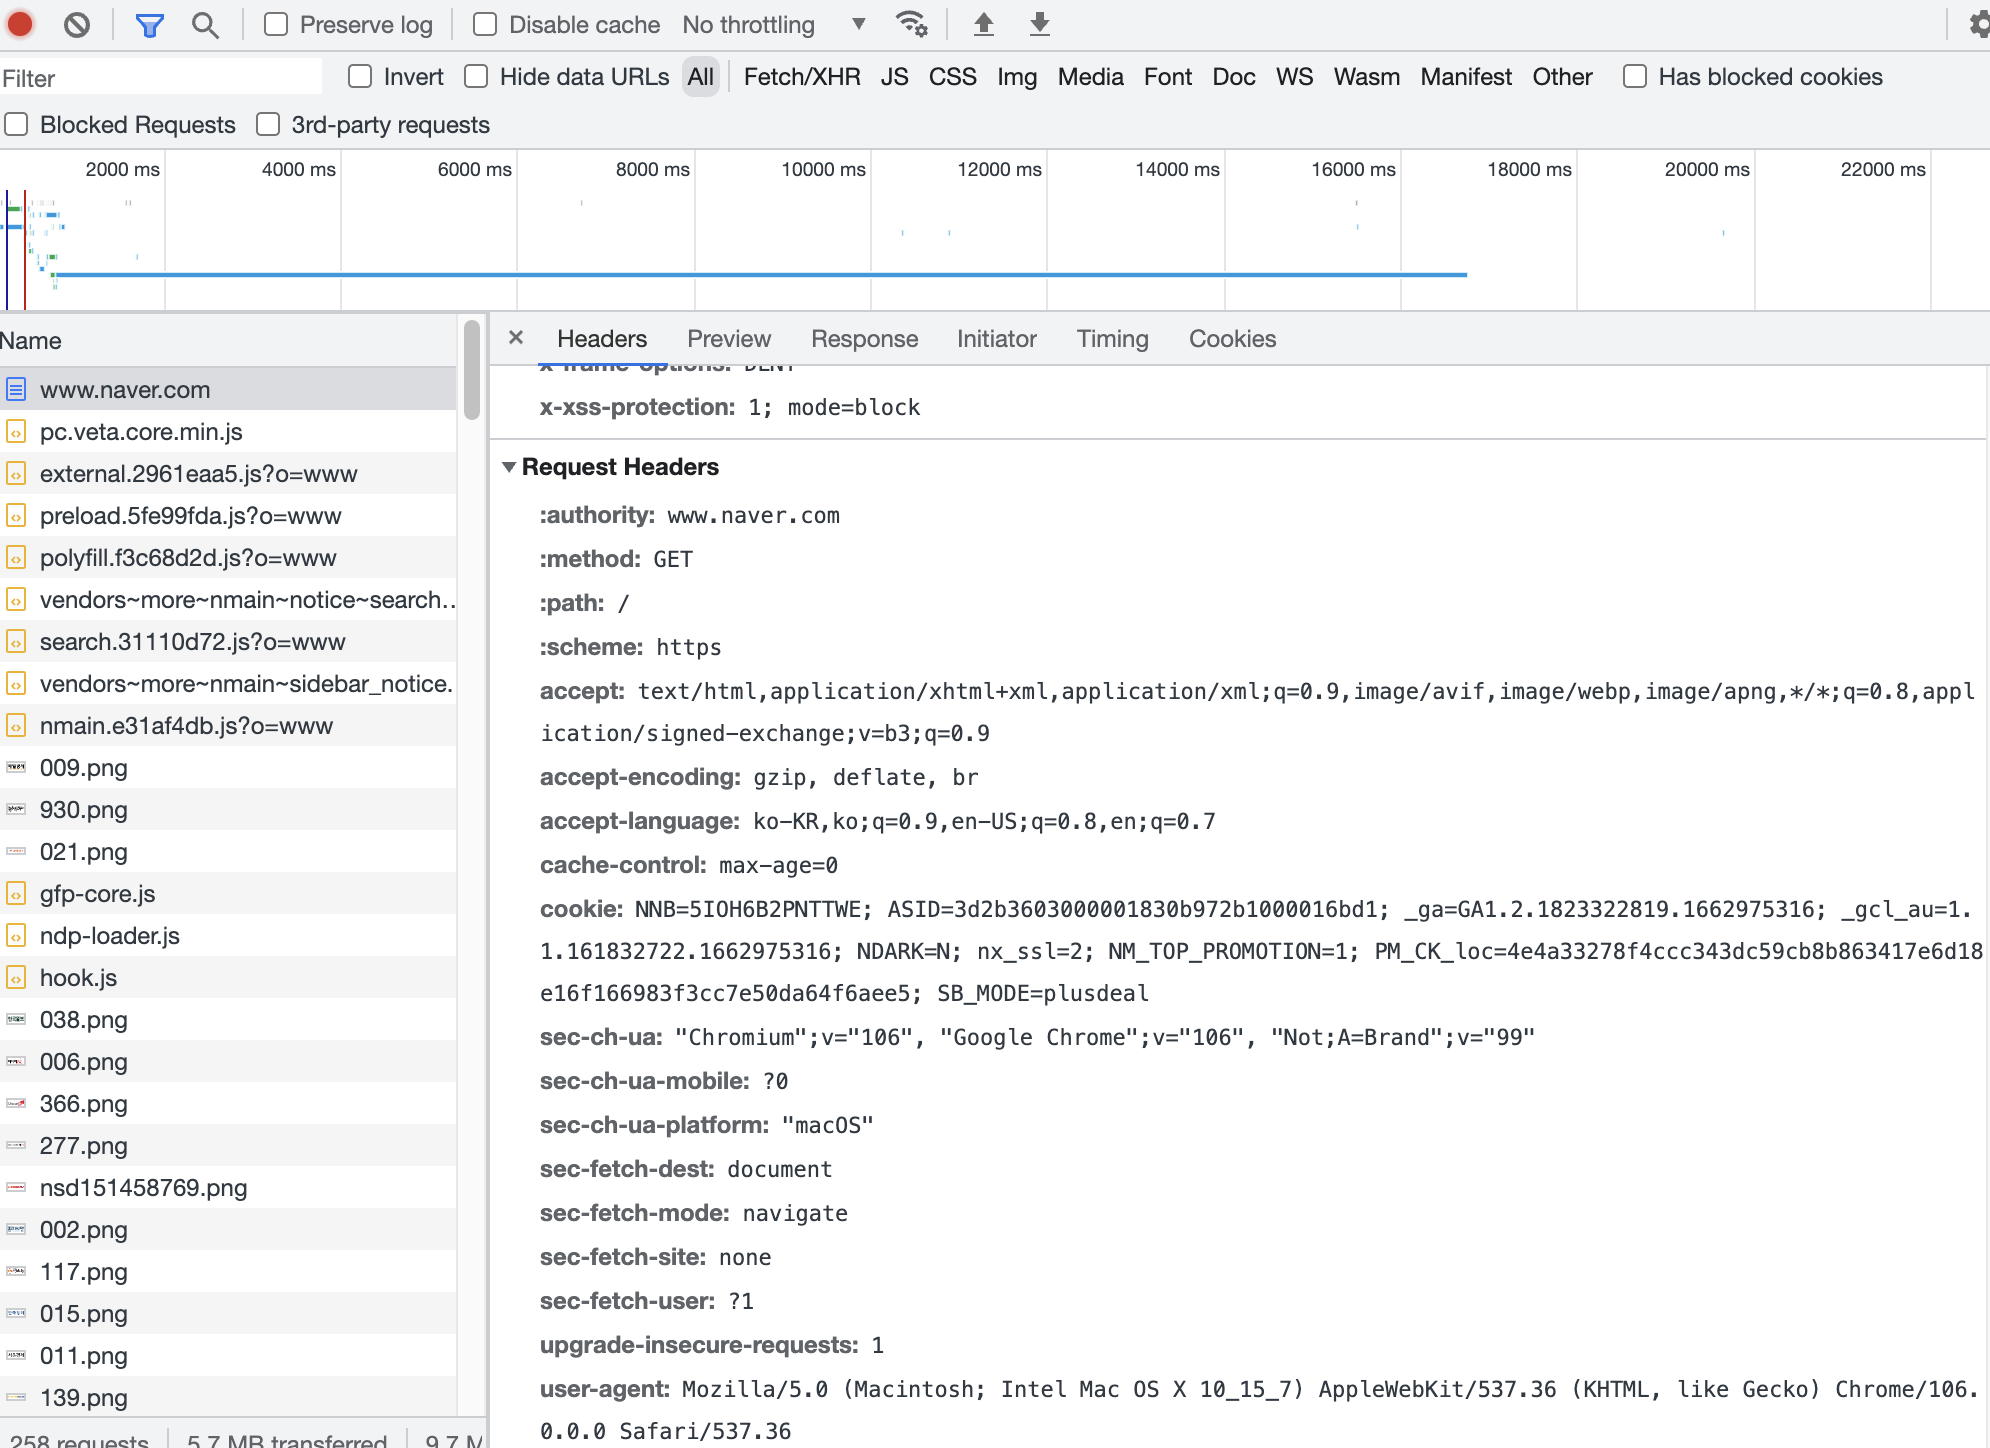Open network conditions wifi icon
The height and width of the screenshot is (1448, 1990).
[911, 24]
